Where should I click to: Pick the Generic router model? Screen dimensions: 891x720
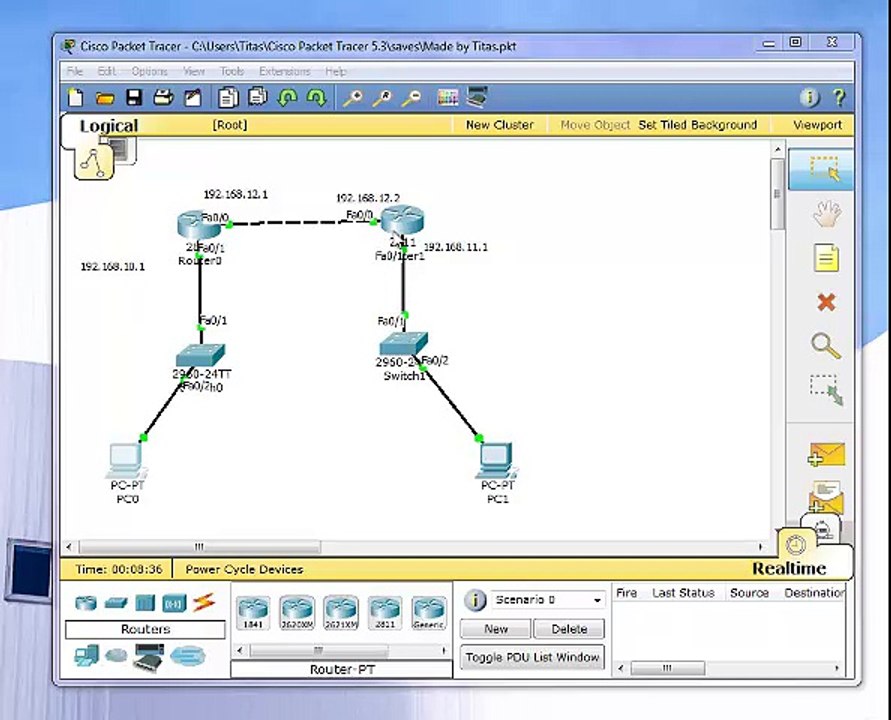(x=428, y=613)
